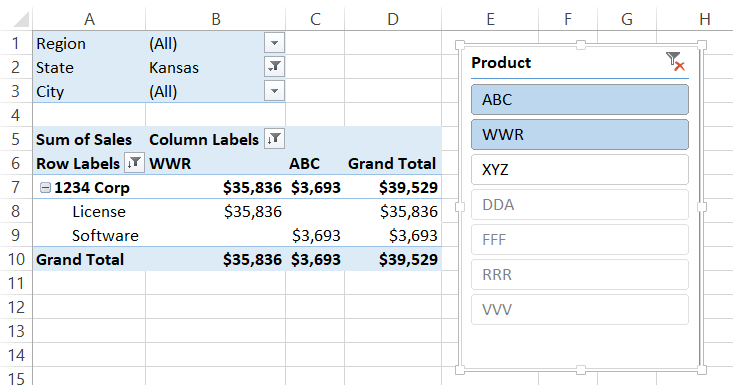
Task: Select column D header
Action: coord(393,19)
